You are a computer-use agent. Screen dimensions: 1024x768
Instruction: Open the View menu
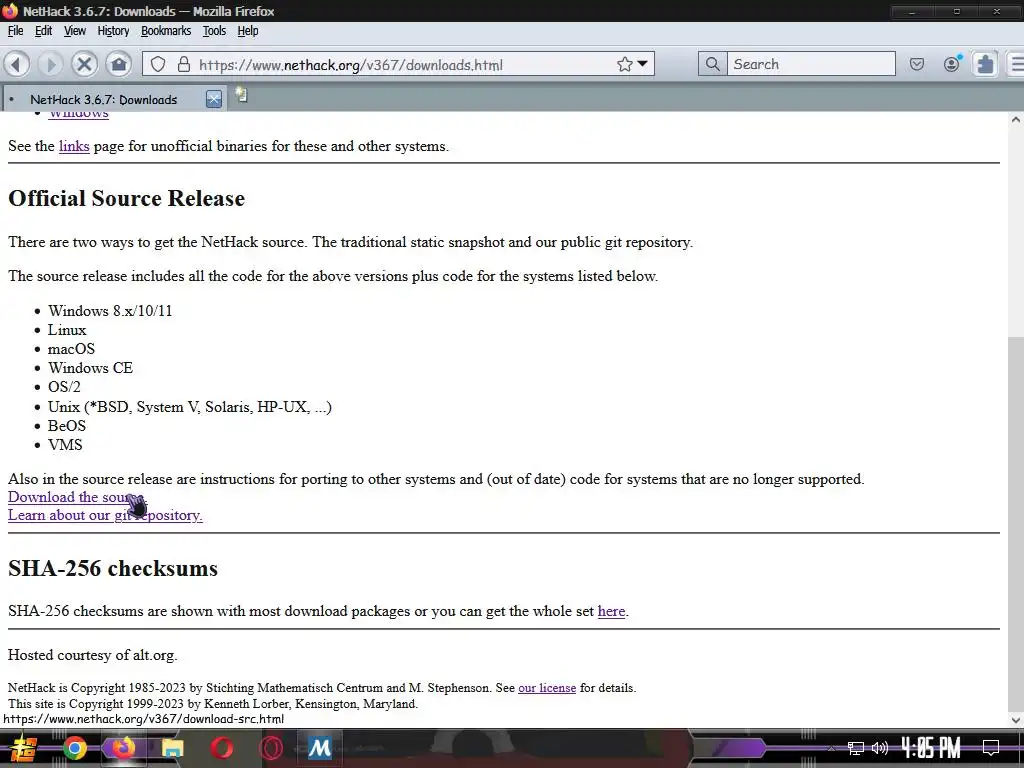point(74,31)
